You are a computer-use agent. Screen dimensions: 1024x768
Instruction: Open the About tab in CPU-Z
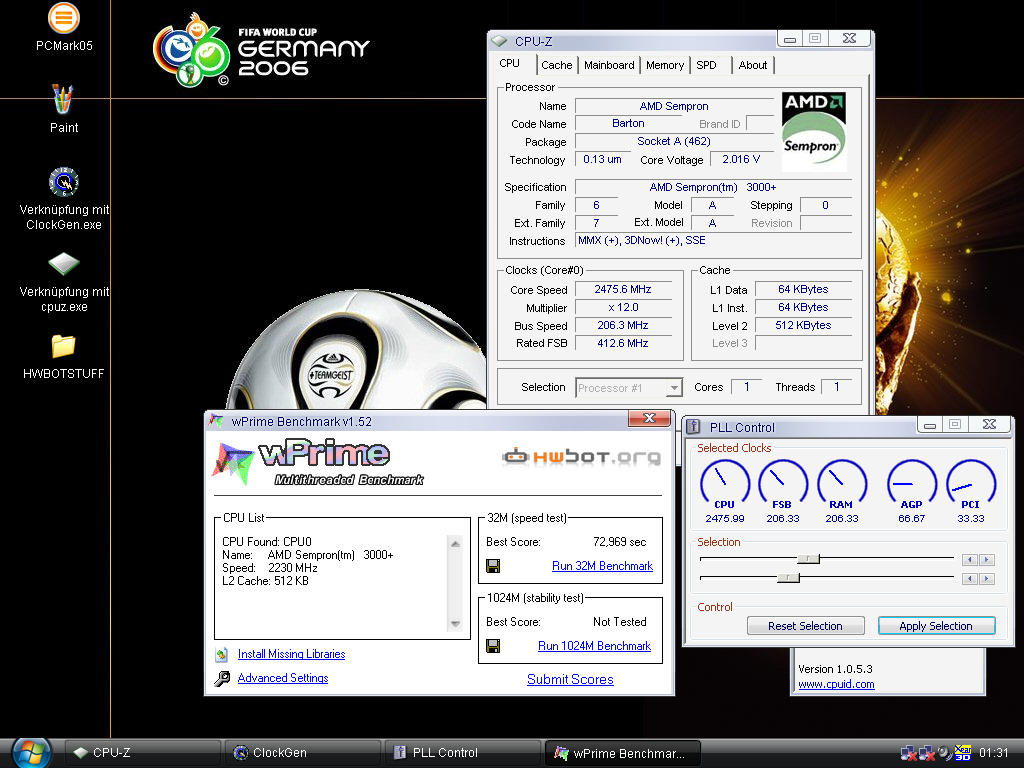pyautogui.click(x=753, y=65)
